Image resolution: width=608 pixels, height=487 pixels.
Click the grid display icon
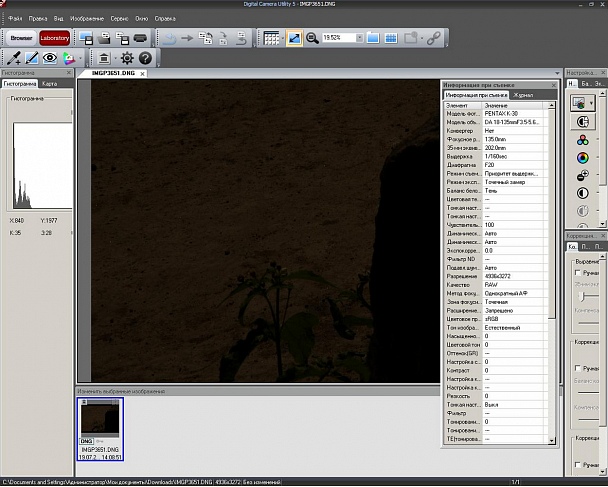point(271,38)
